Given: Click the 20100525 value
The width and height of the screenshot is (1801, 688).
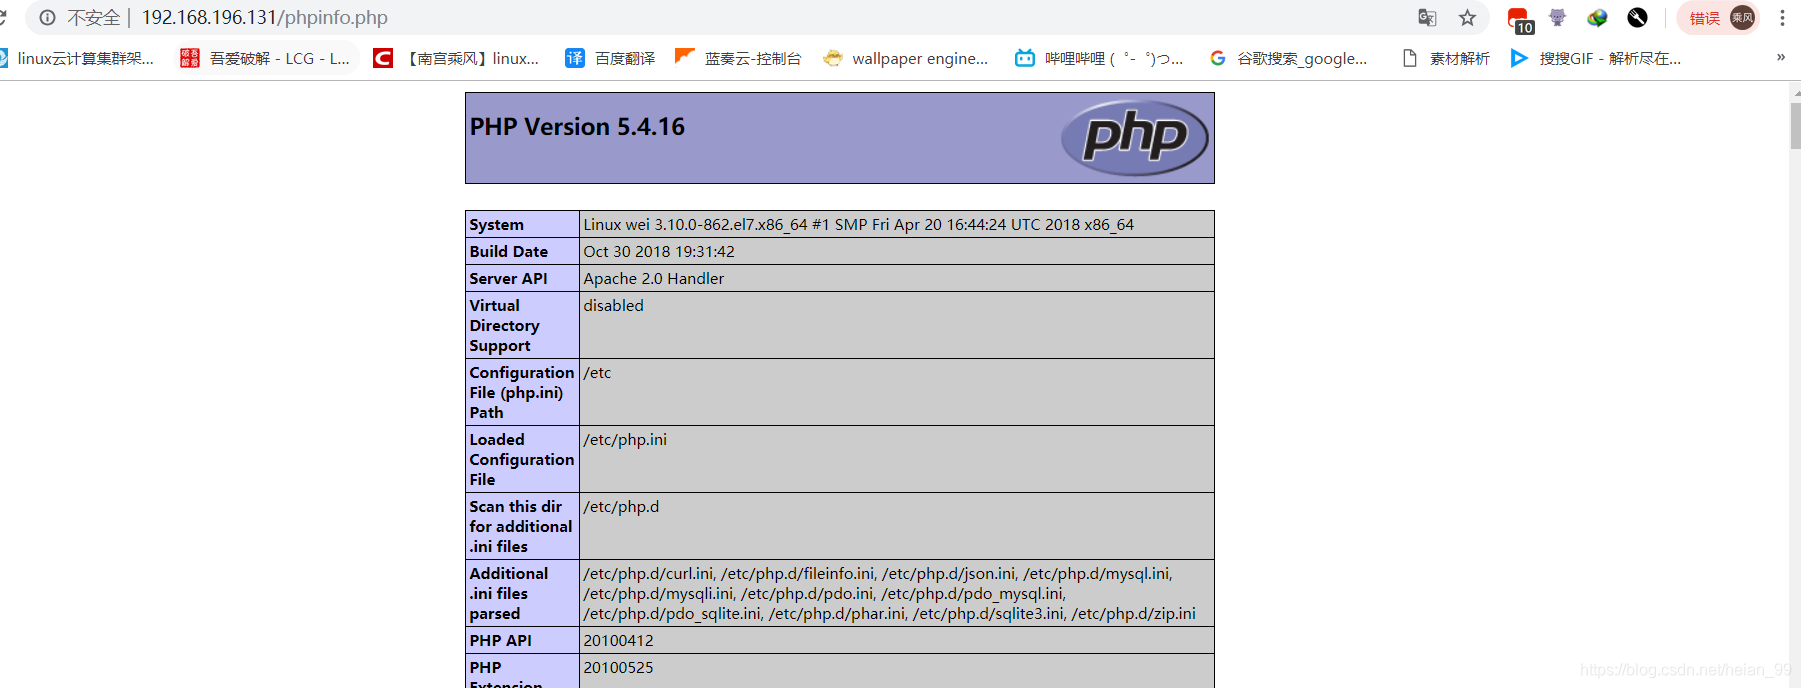Looking at the screenshot, I should [618, 668].
